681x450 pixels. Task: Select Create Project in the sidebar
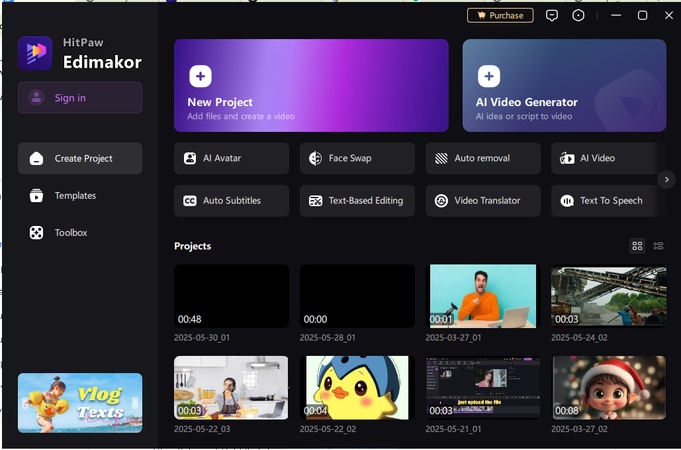click(80, 159)
